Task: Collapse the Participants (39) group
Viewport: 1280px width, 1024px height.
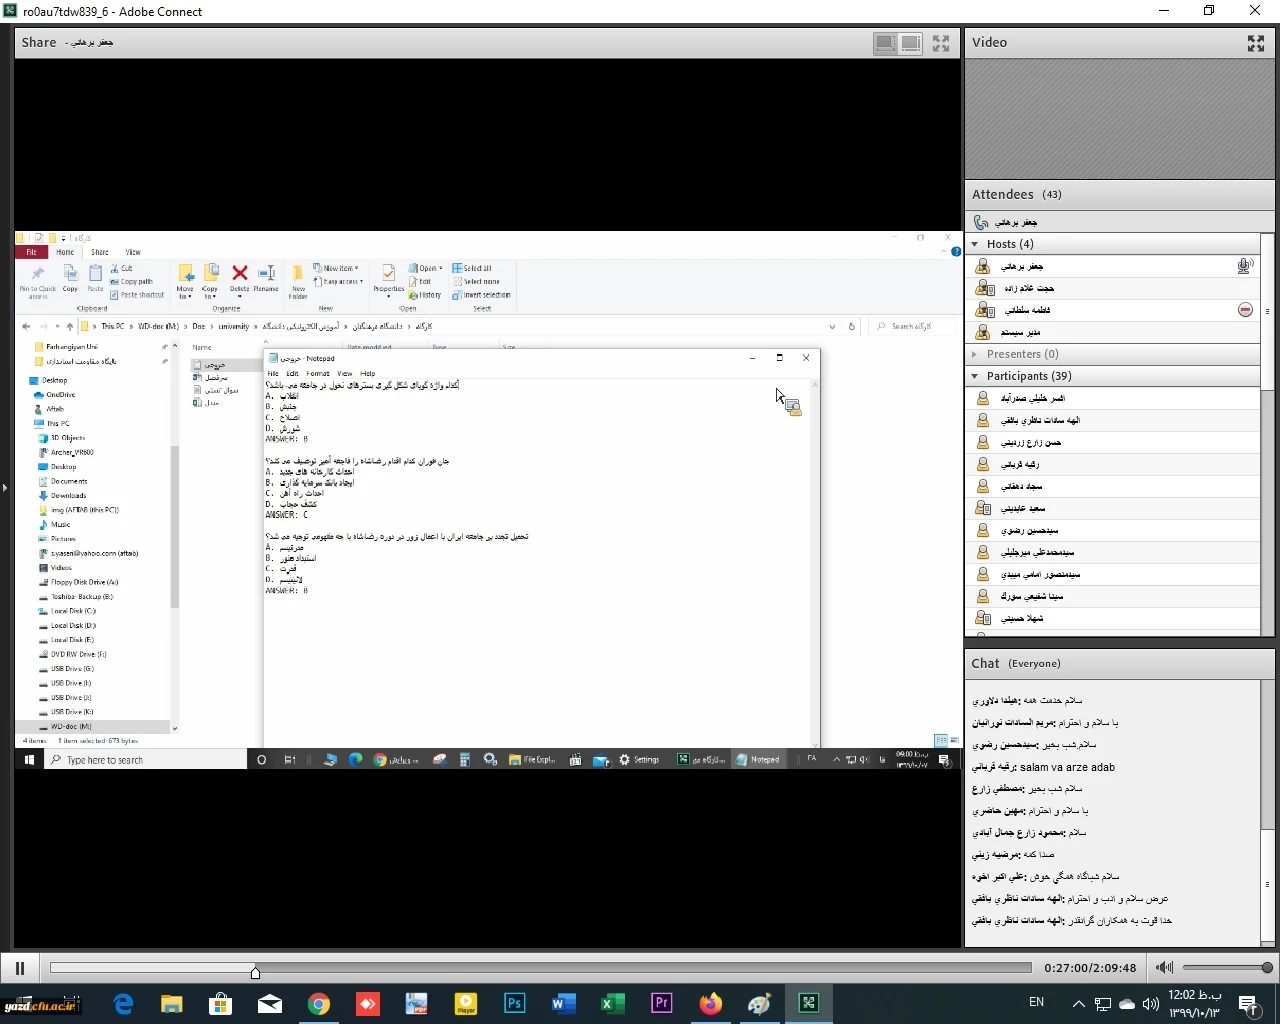Action: pyautogui.click(x=975, y=376)
